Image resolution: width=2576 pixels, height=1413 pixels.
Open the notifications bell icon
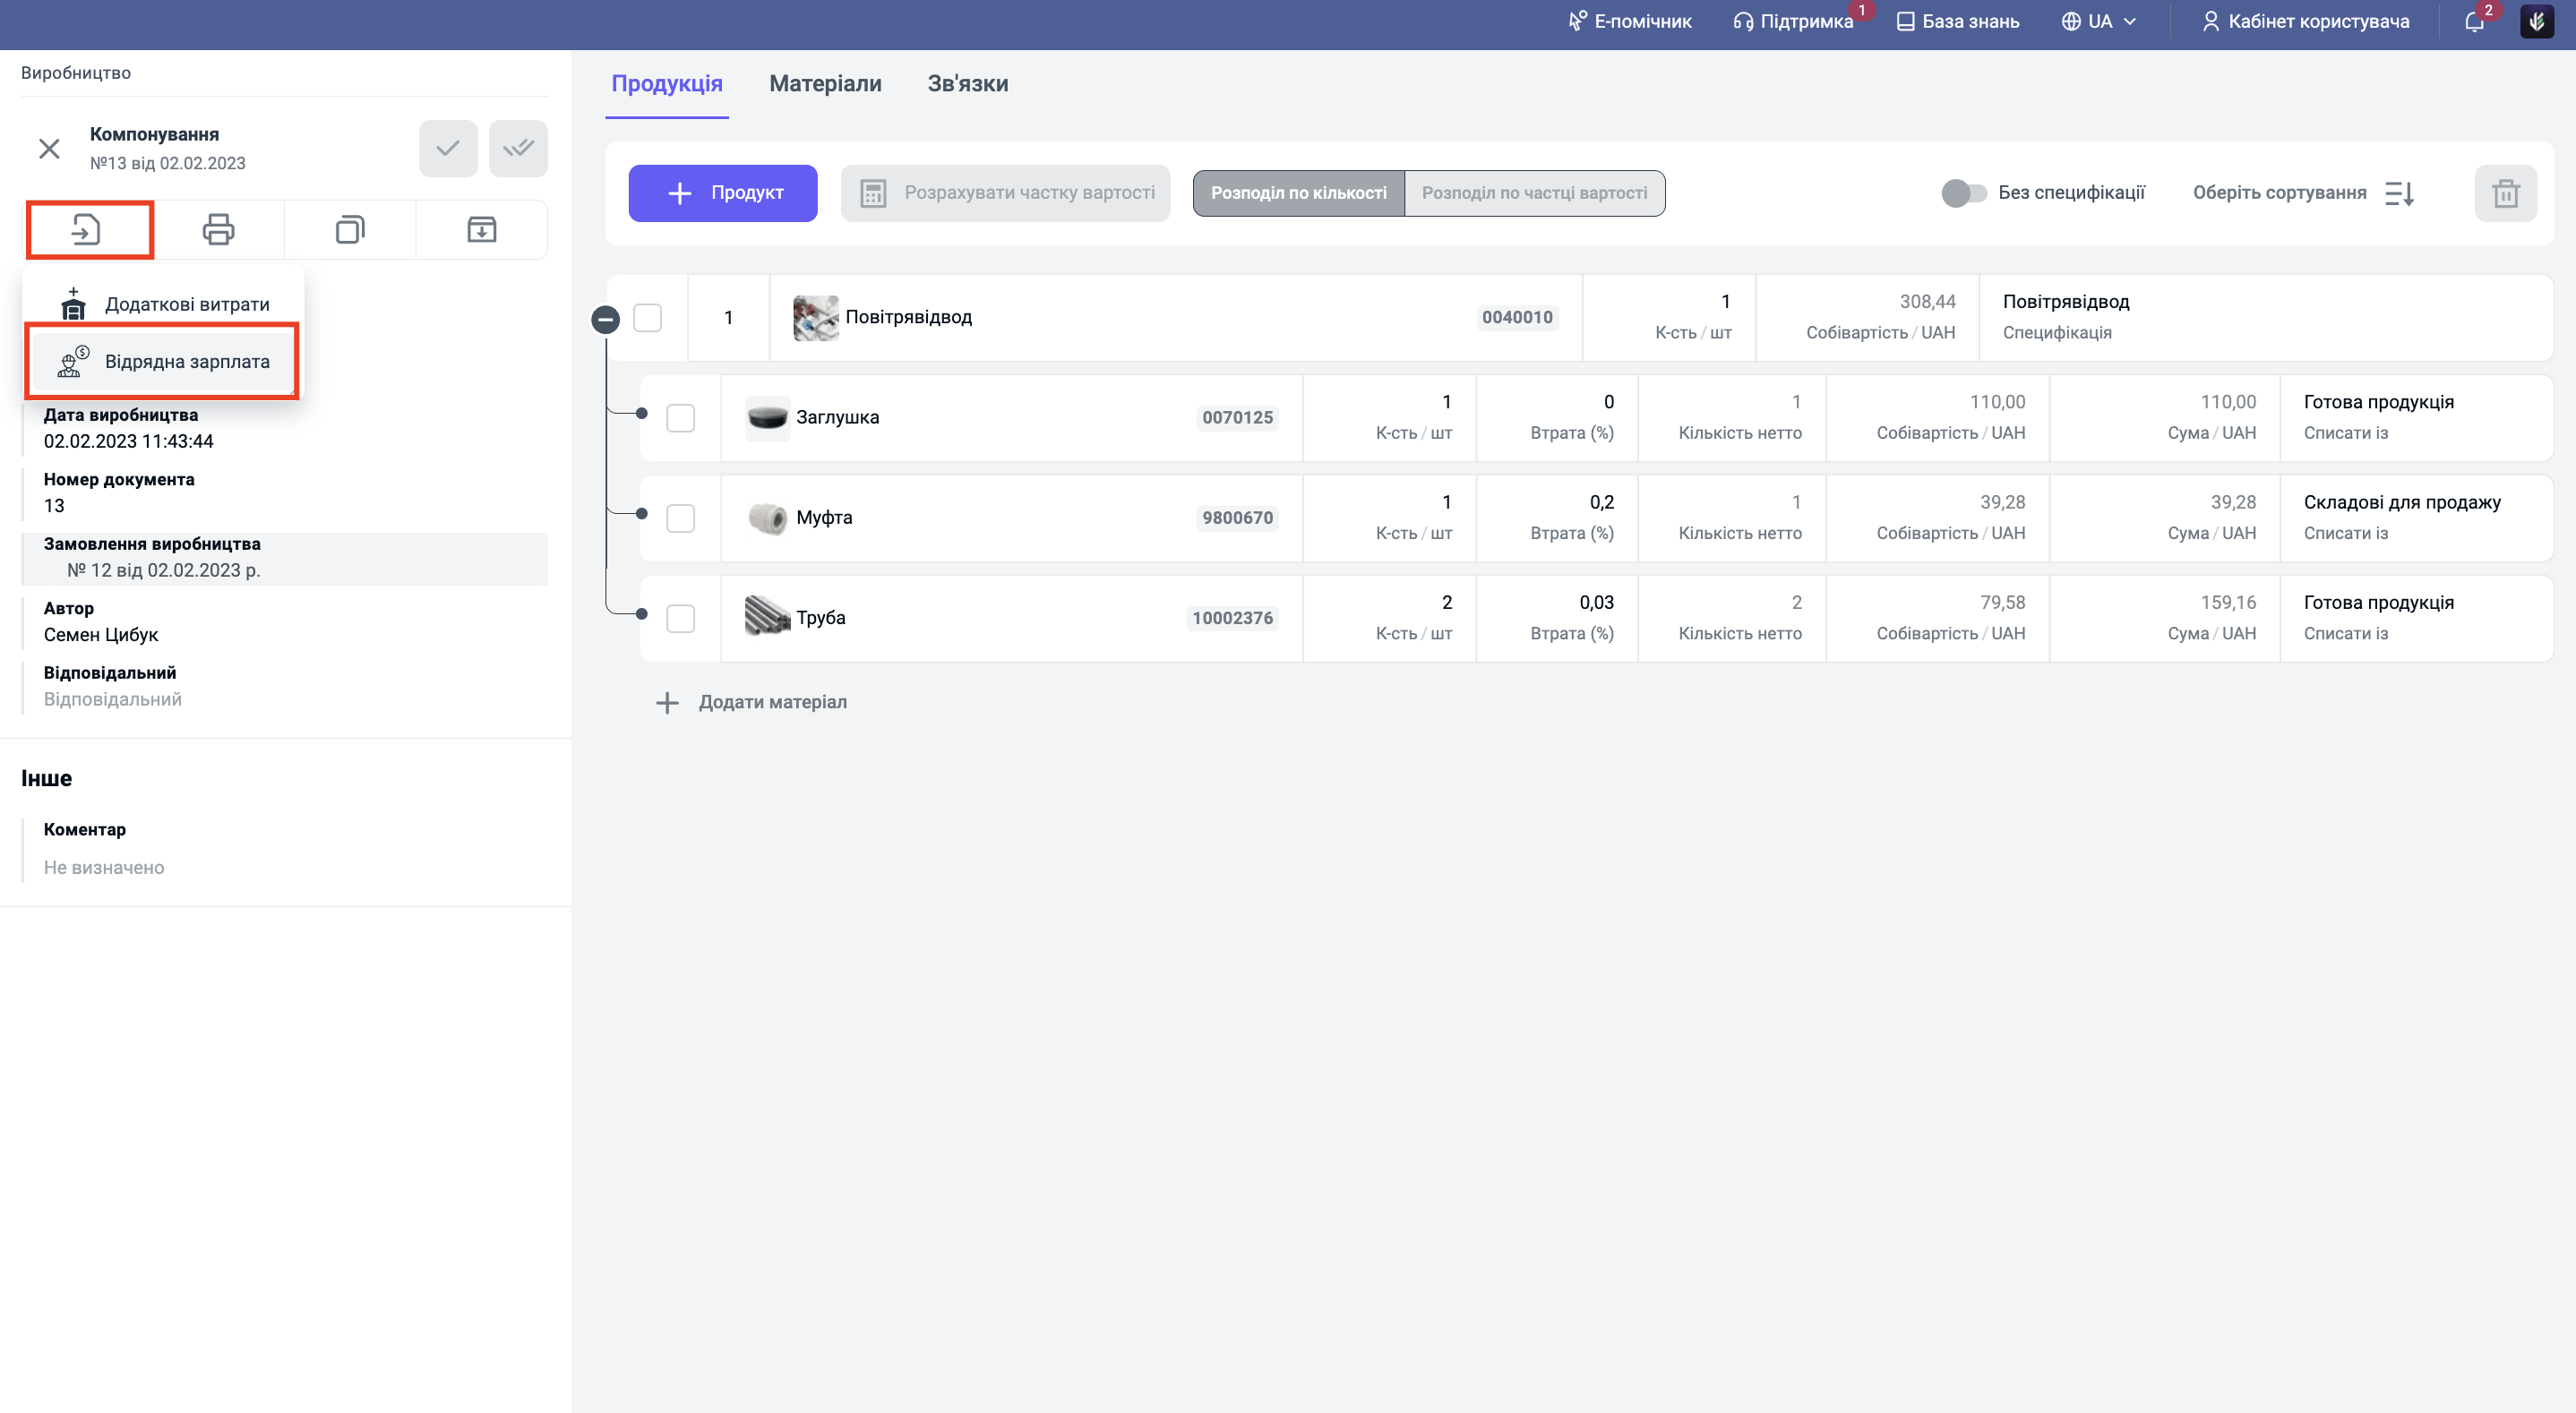pyautogui.click(x=2474, y=22)
